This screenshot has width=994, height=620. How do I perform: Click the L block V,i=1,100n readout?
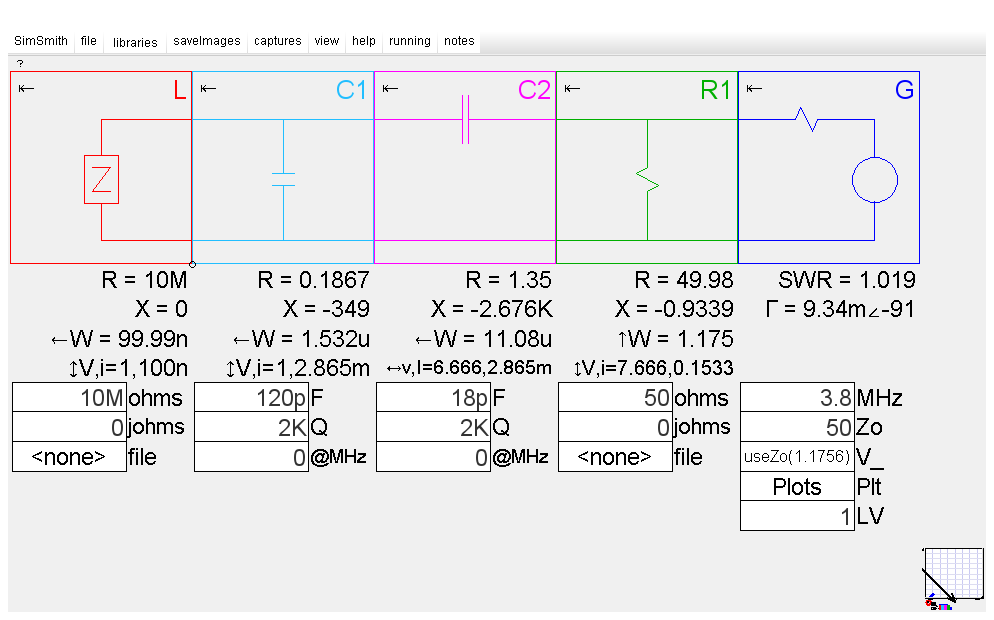(128, 368)
